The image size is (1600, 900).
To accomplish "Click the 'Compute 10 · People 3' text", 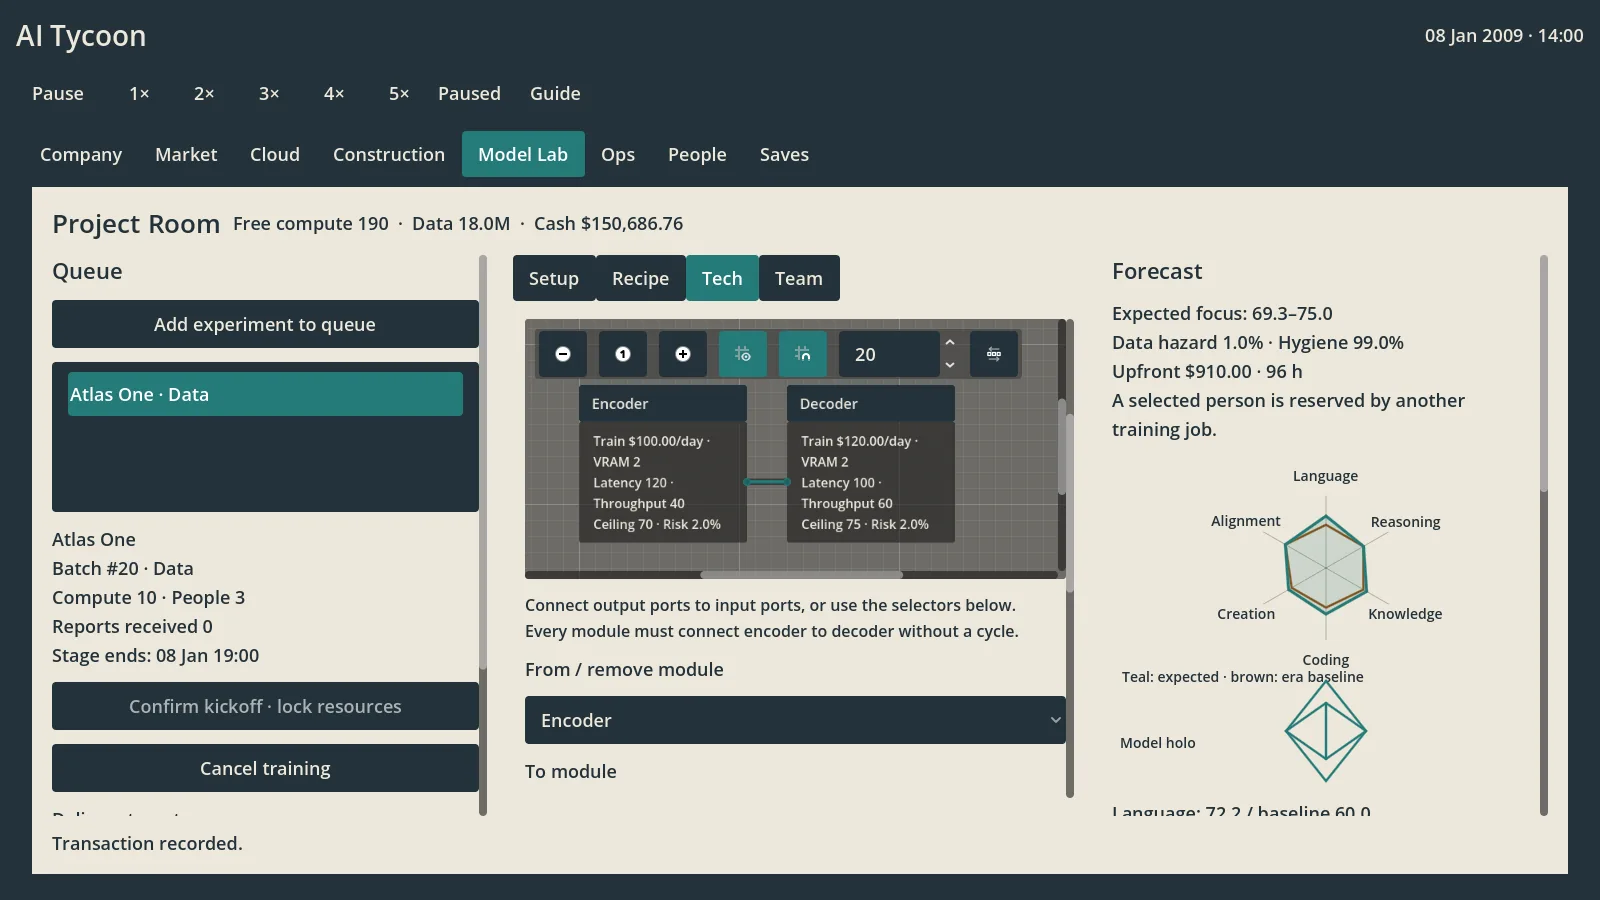I will (148, 597).
